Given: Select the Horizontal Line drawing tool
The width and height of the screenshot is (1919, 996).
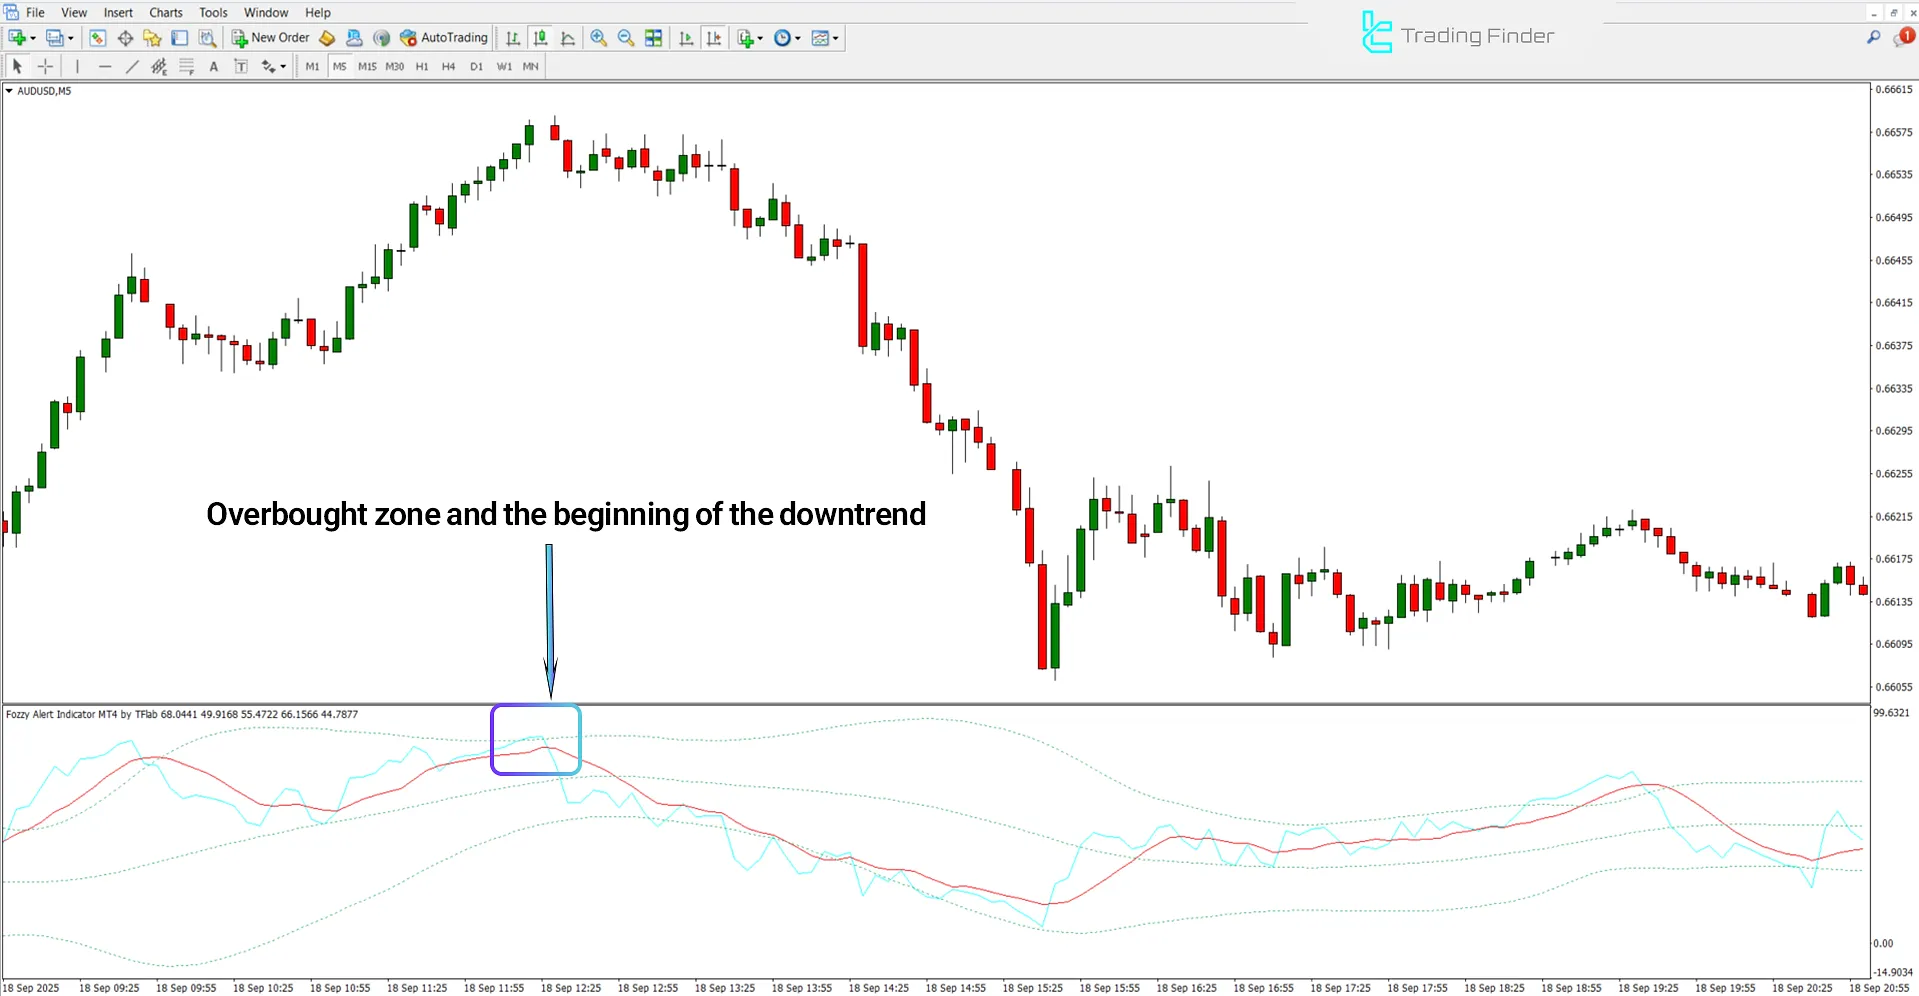Looking at the screenshot, I should click(105, 66).
